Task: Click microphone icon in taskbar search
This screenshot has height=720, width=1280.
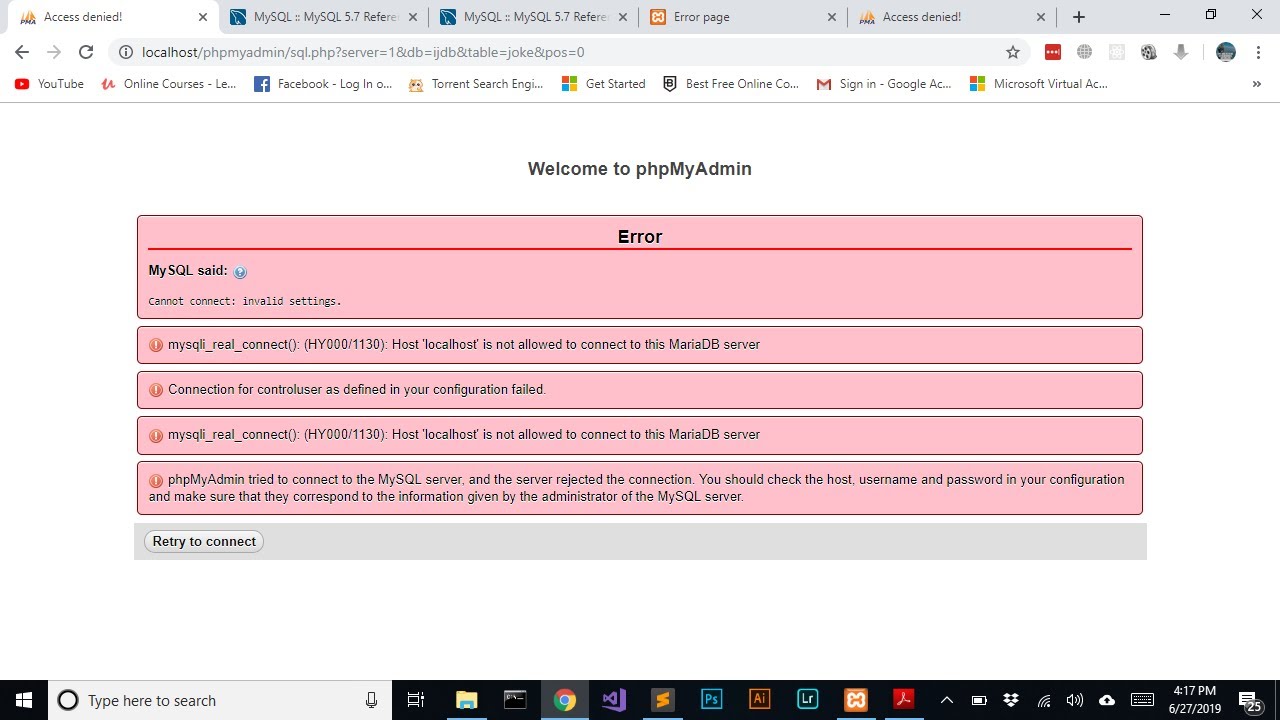Action: 371,700
